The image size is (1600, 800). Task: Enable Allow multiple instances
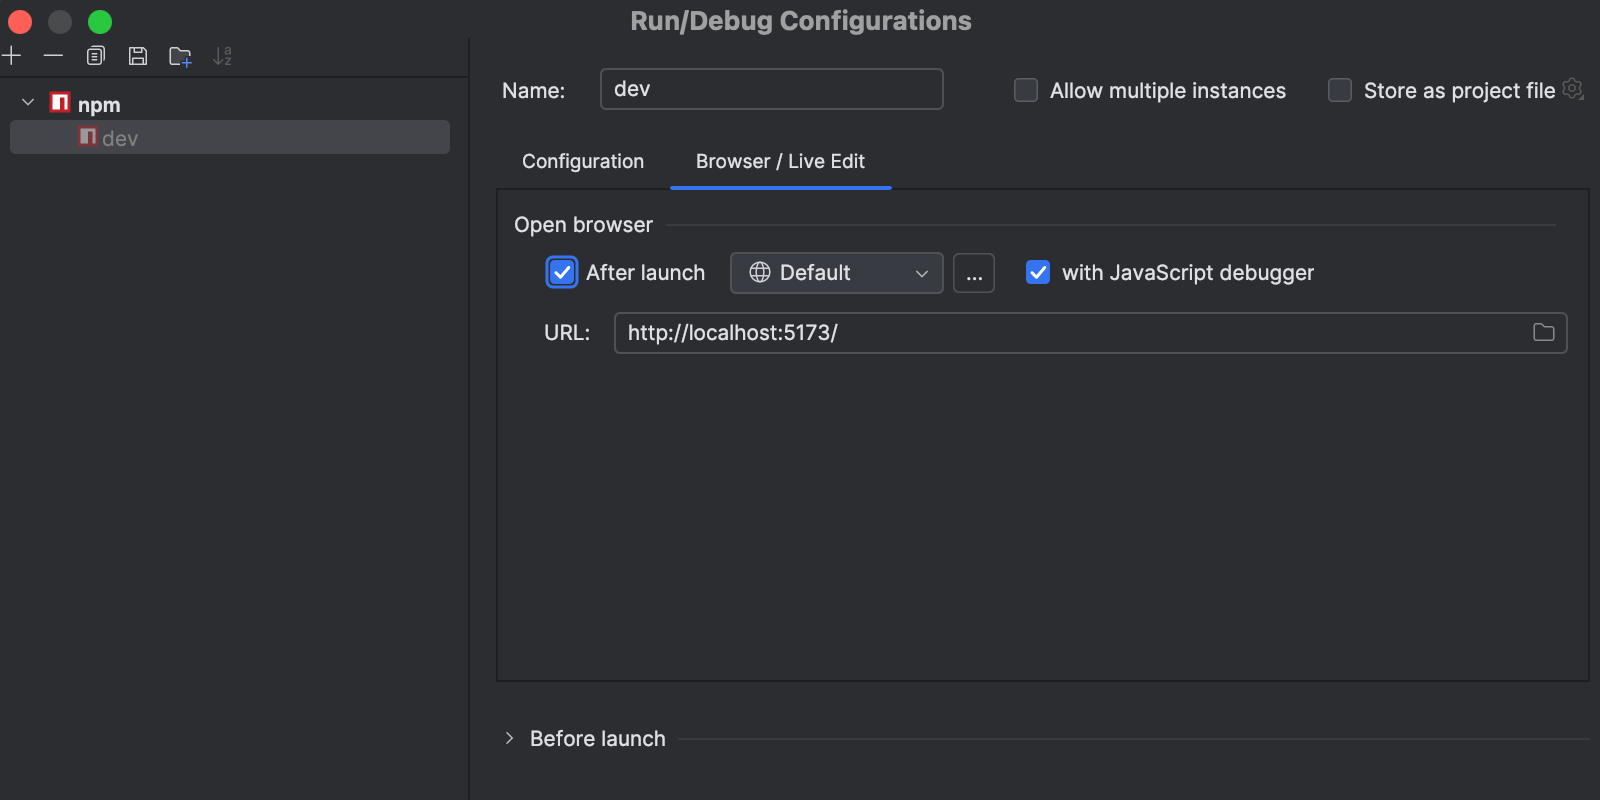1026,91
